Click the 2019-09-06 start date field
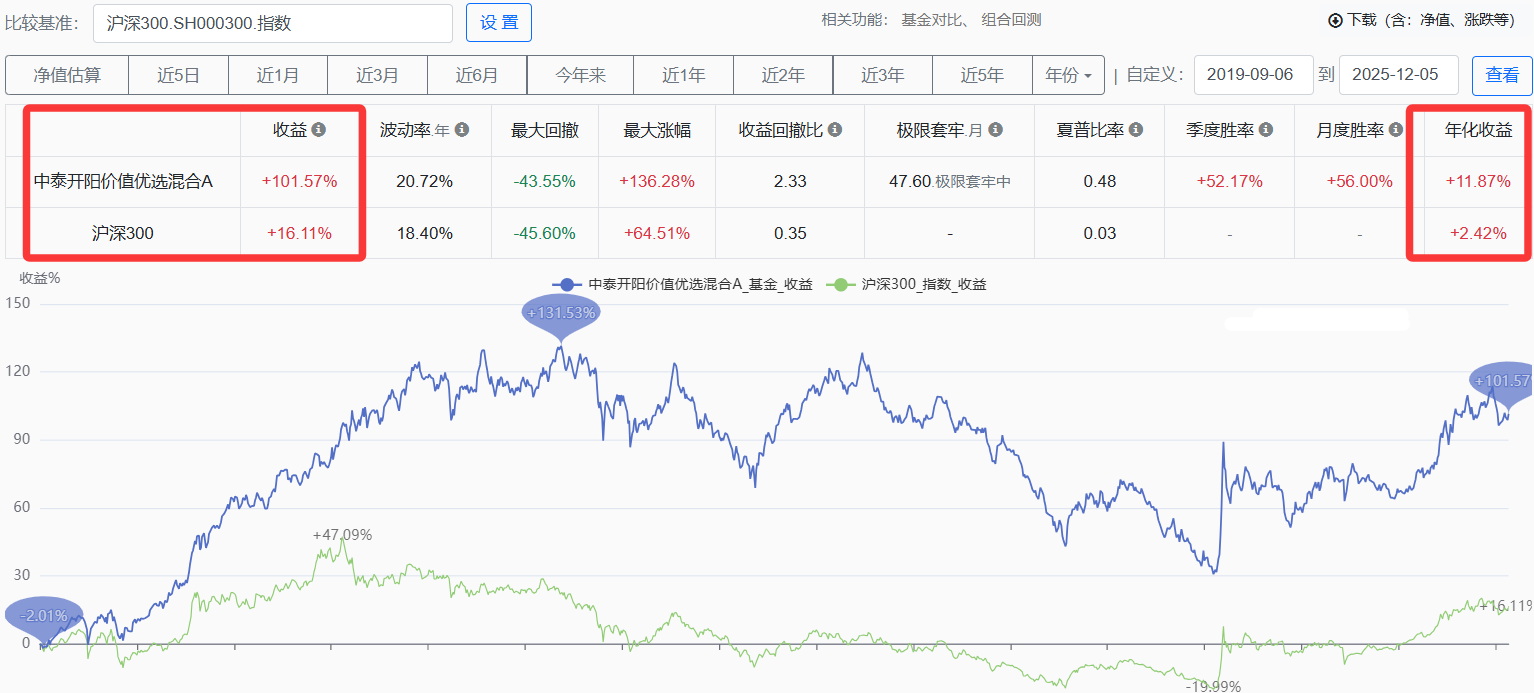The height and width of the screenshot is (693, 1534). [x=1253, y=75]
